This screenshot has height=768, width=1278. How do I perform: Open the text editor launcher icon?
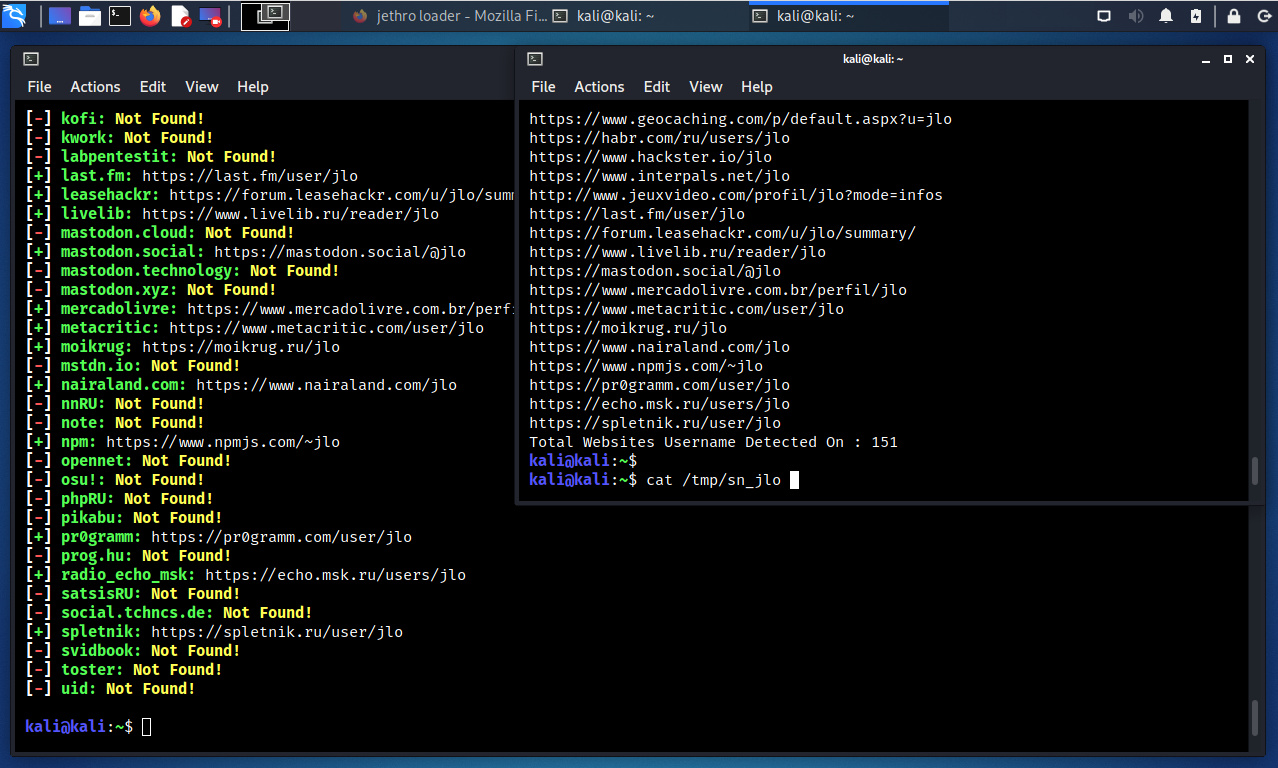180,16
